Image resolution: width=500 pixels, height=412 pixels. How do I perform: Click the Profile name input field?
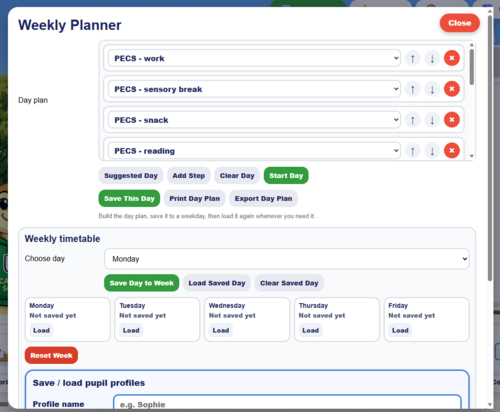click(x=287, y=403)
